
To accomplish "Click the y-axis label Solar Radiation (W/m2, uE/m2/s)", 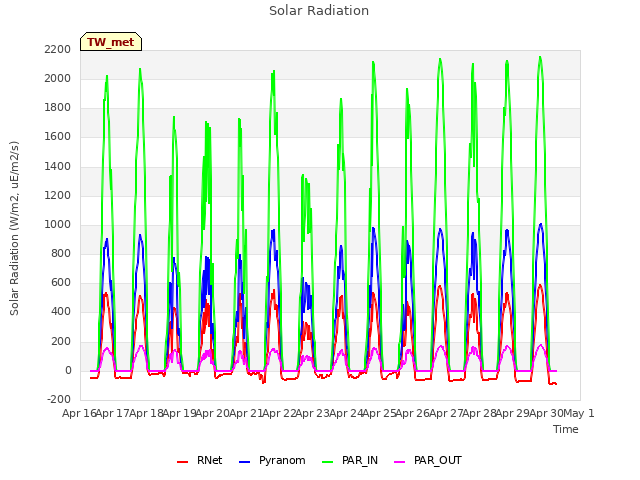I will pyautogui.click(x=14, y=228).
